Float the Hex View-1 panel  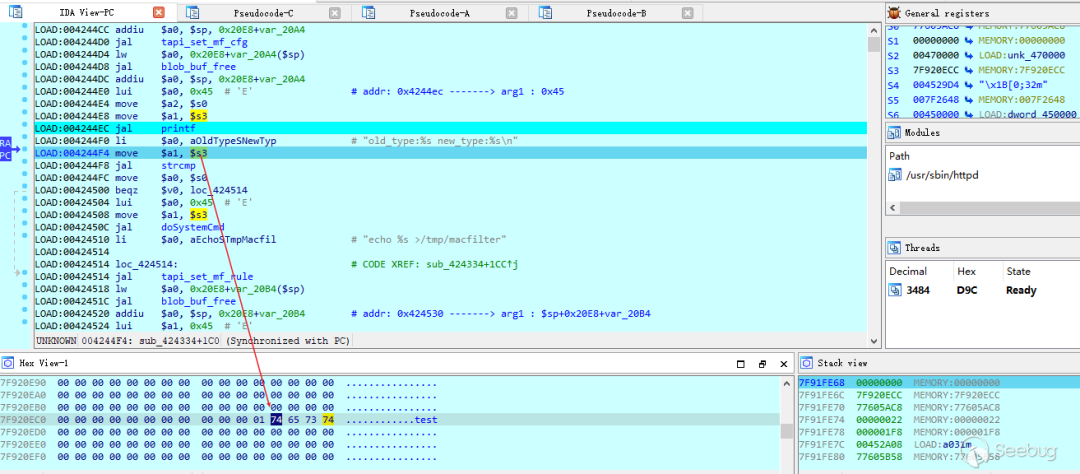tap(762, 363)
